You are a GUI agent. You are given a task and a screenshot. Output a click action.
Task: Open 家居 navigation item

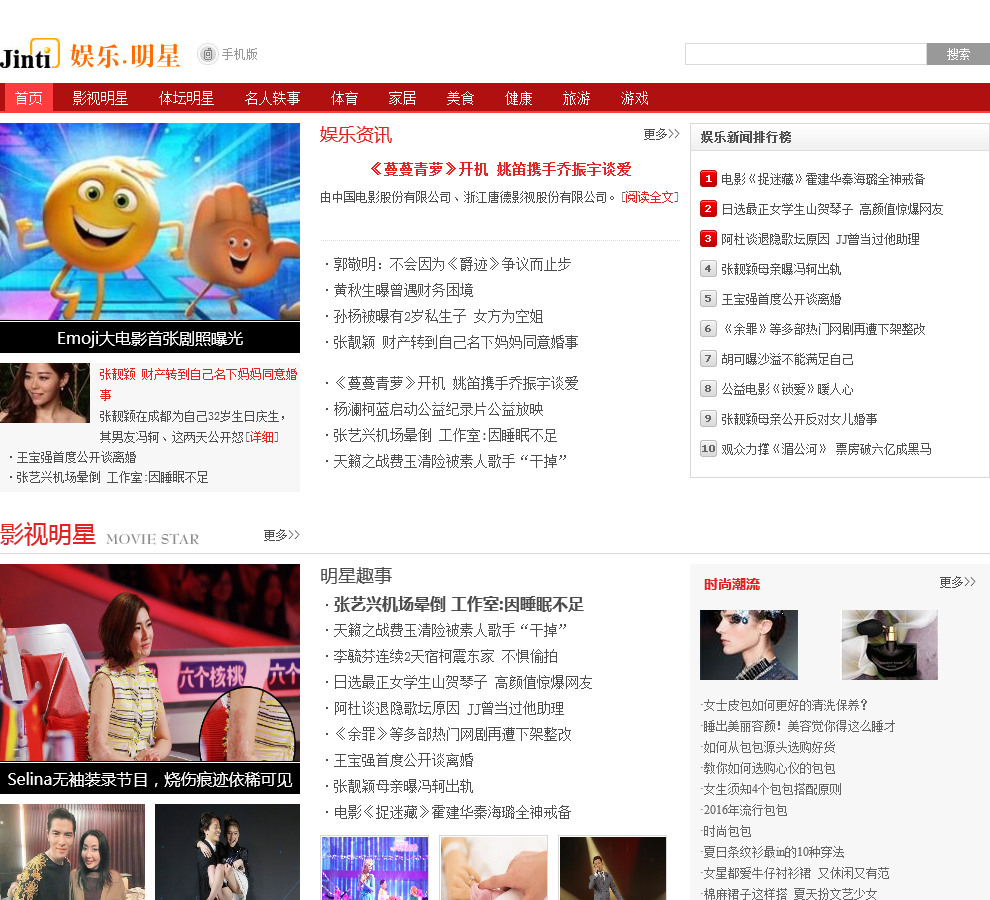point(402,98)
